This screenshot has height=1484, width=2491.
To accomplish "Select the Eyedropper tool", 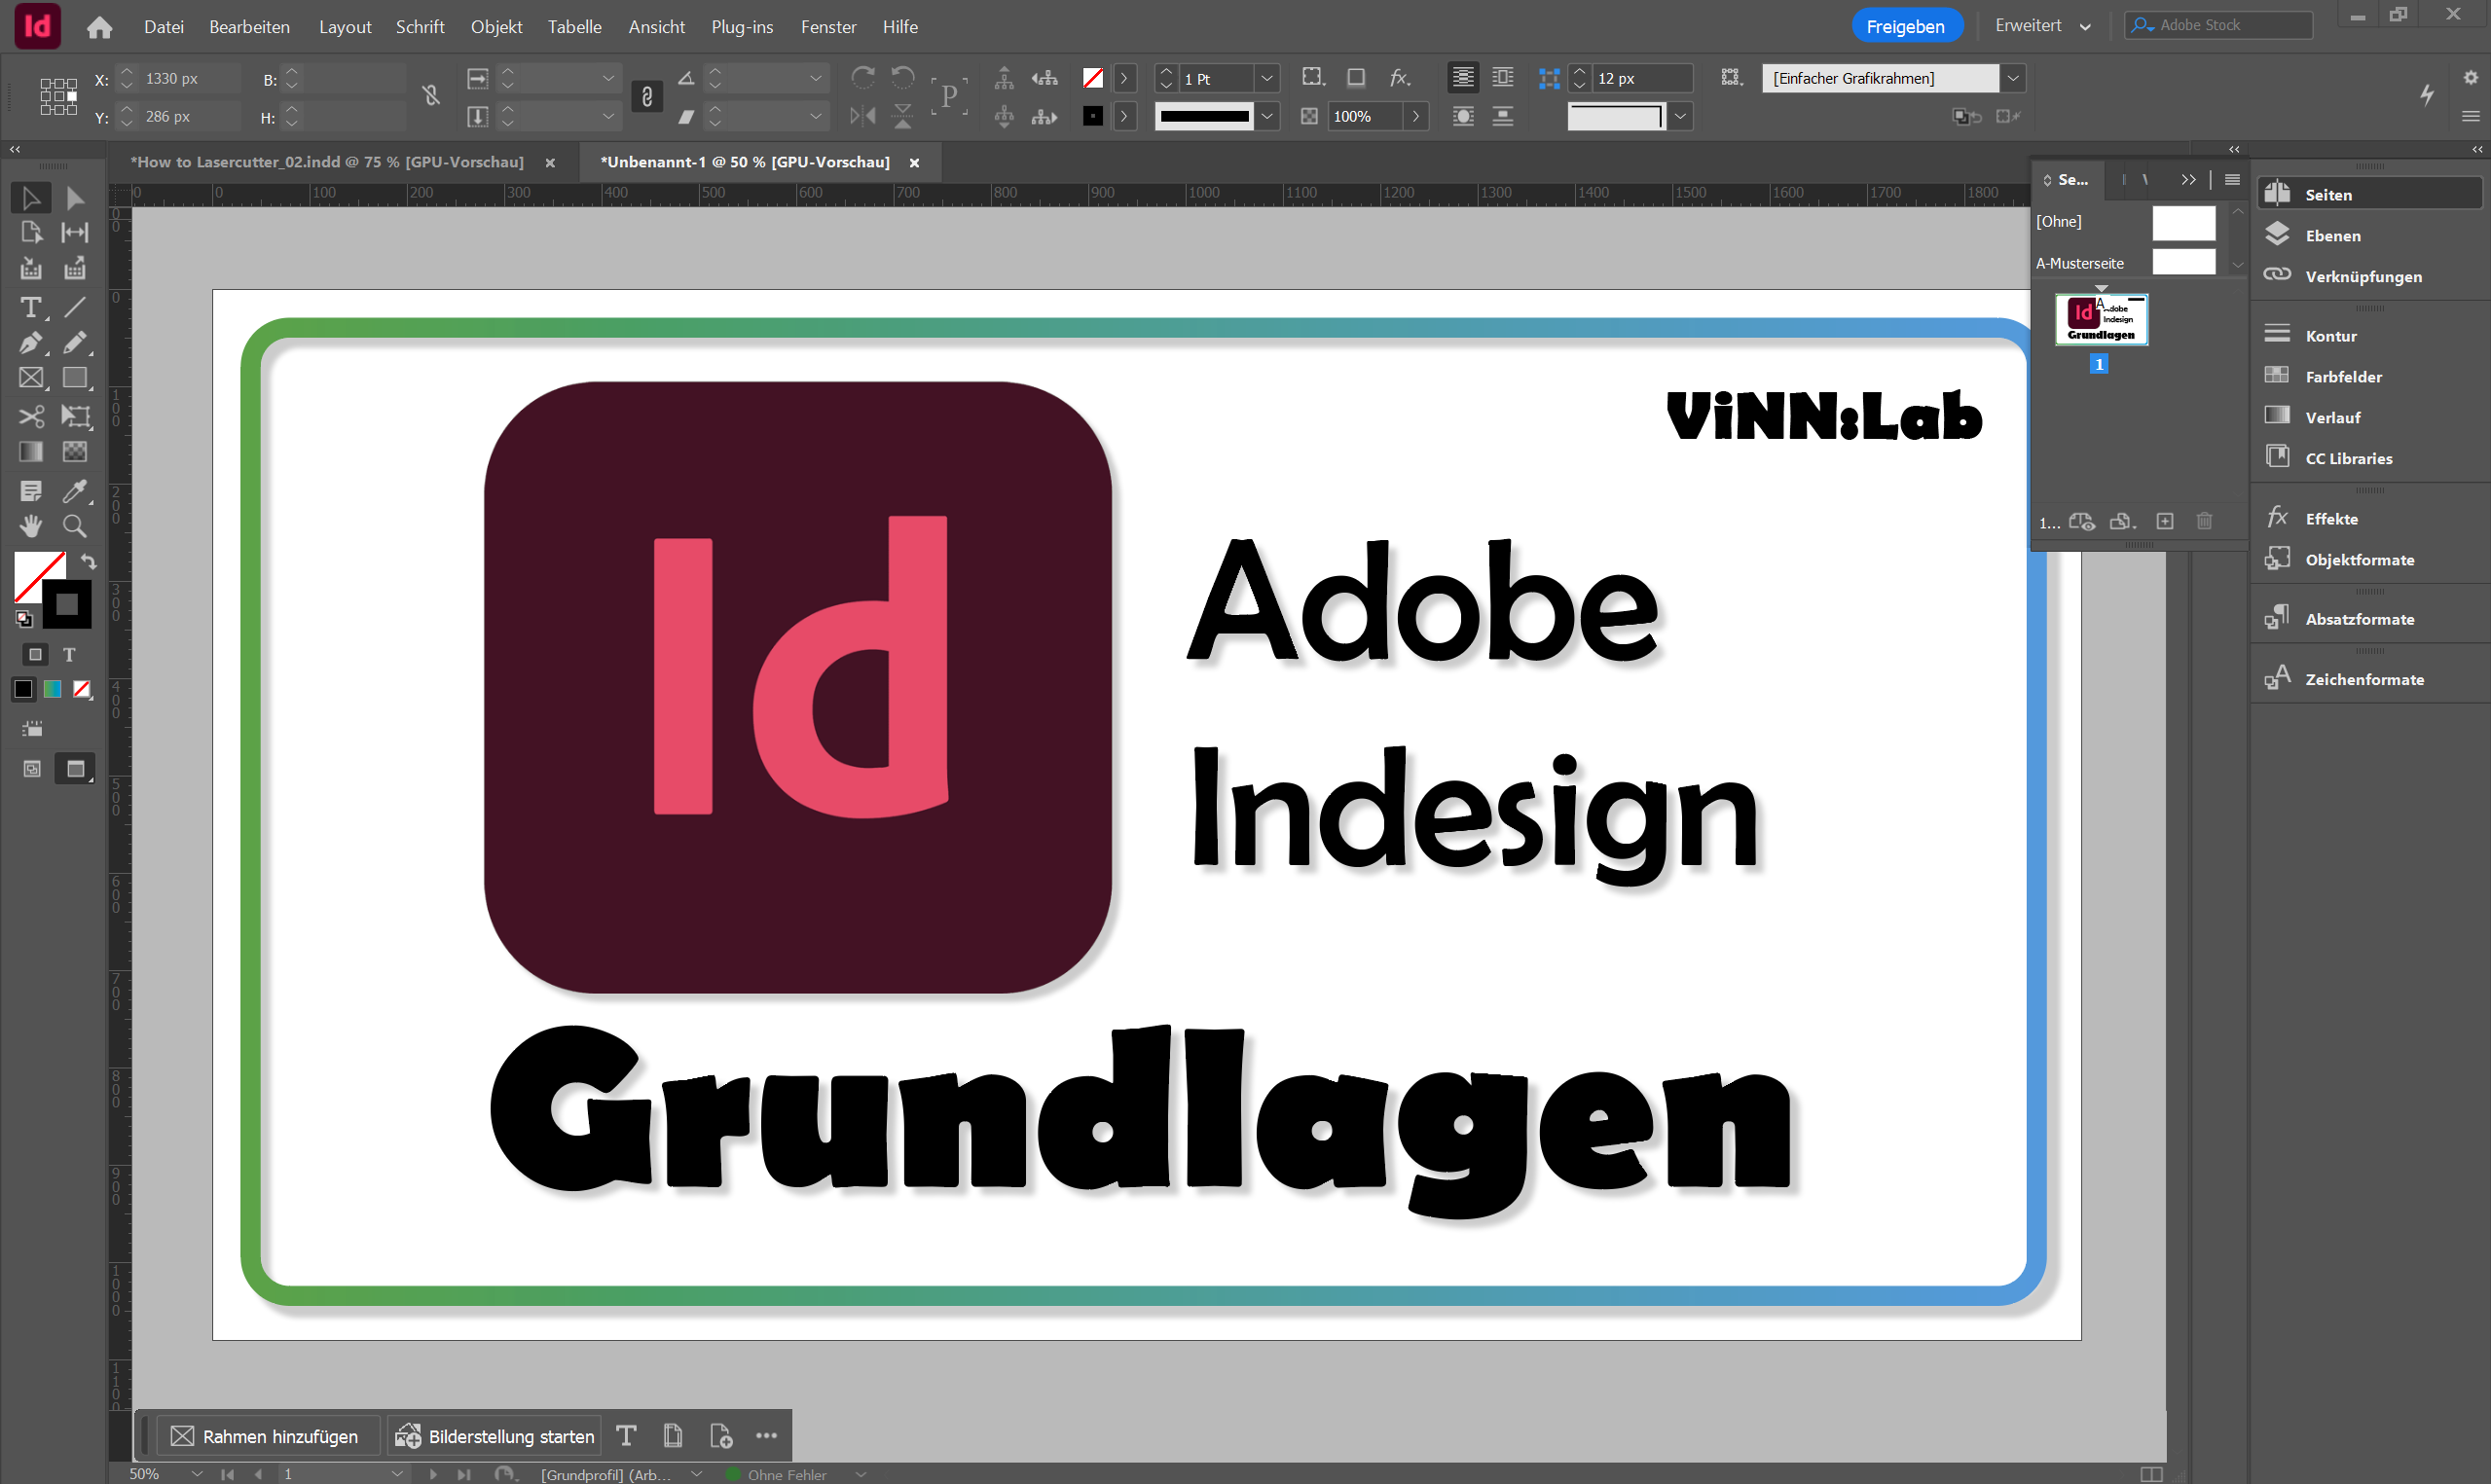I will (75, 490).
